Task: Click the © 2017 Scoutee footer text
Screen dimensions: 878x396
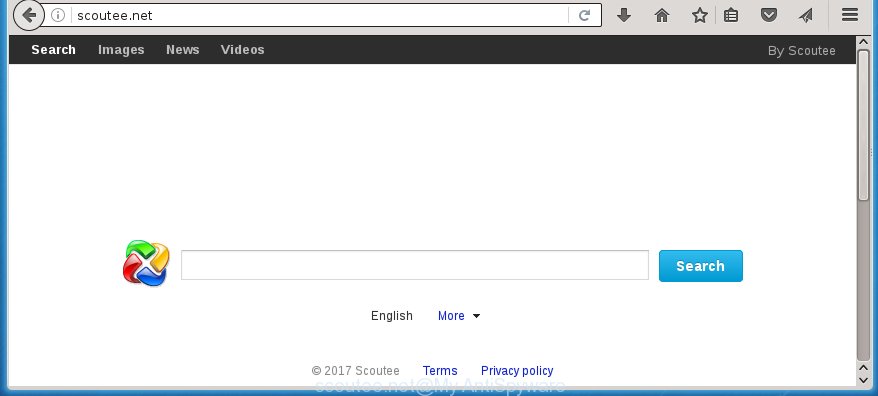Action: (356, 371)
